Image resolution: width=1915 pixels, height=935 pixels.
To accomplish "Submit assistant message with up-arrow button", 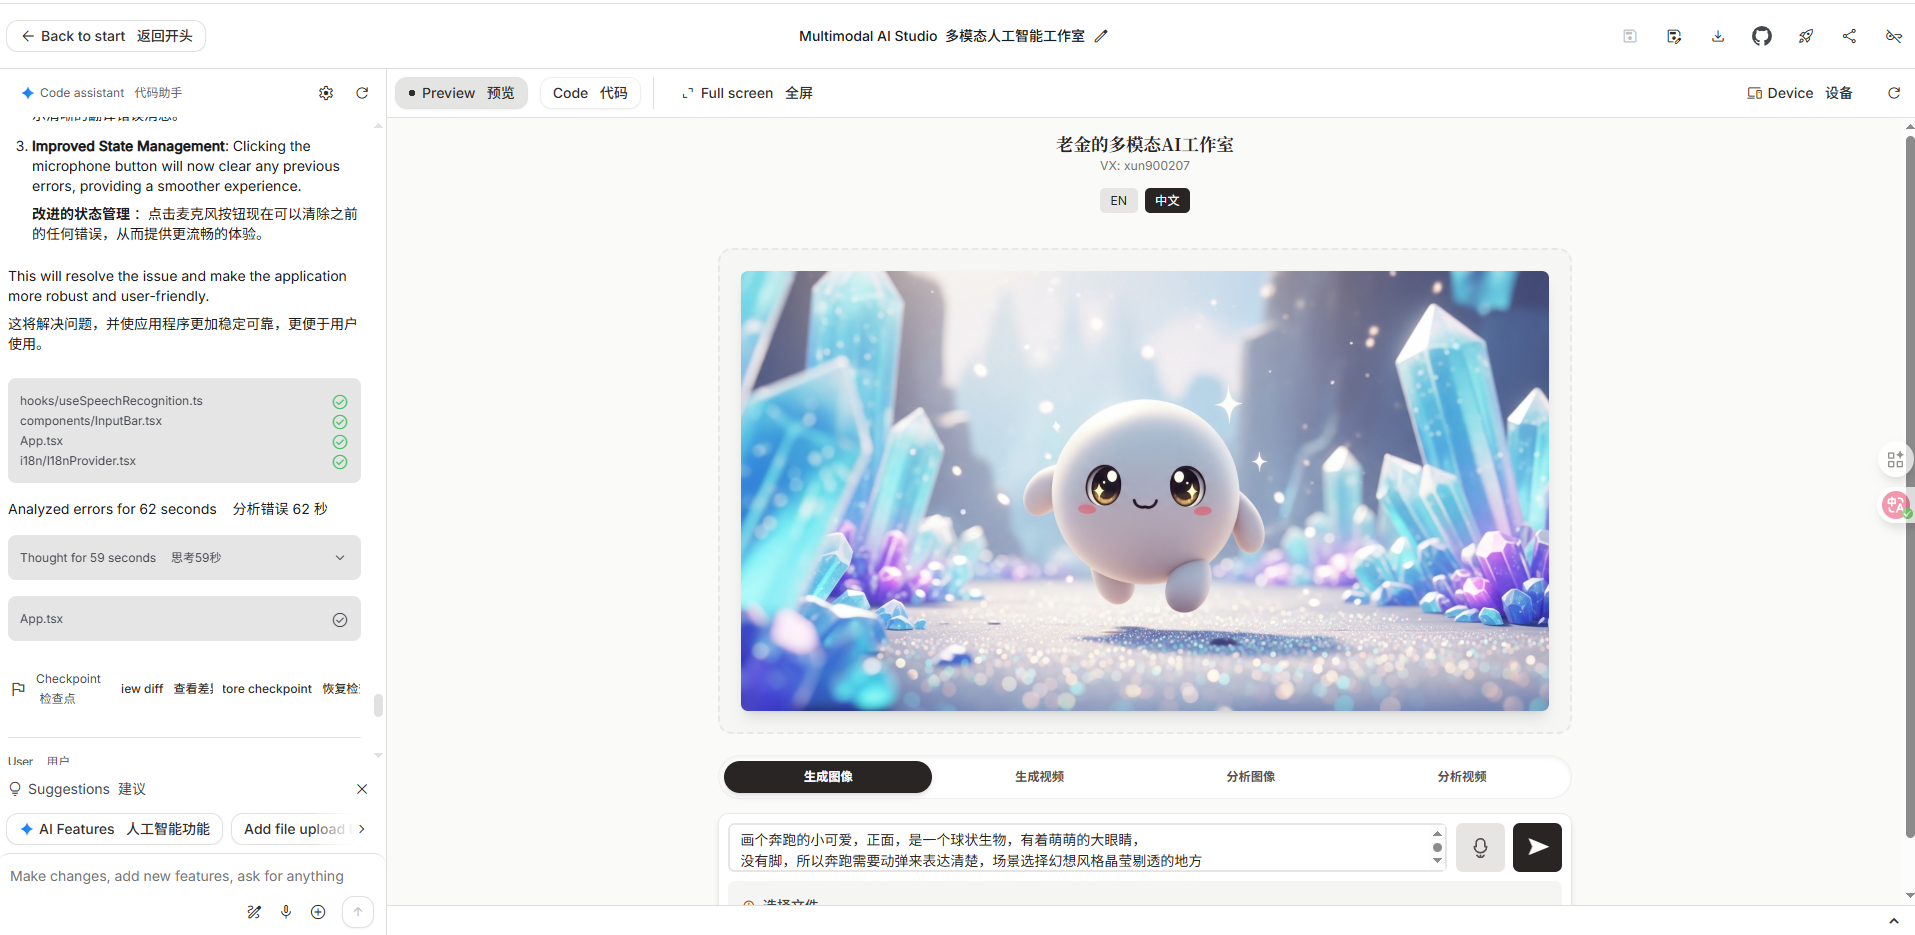I will (358, 912).
